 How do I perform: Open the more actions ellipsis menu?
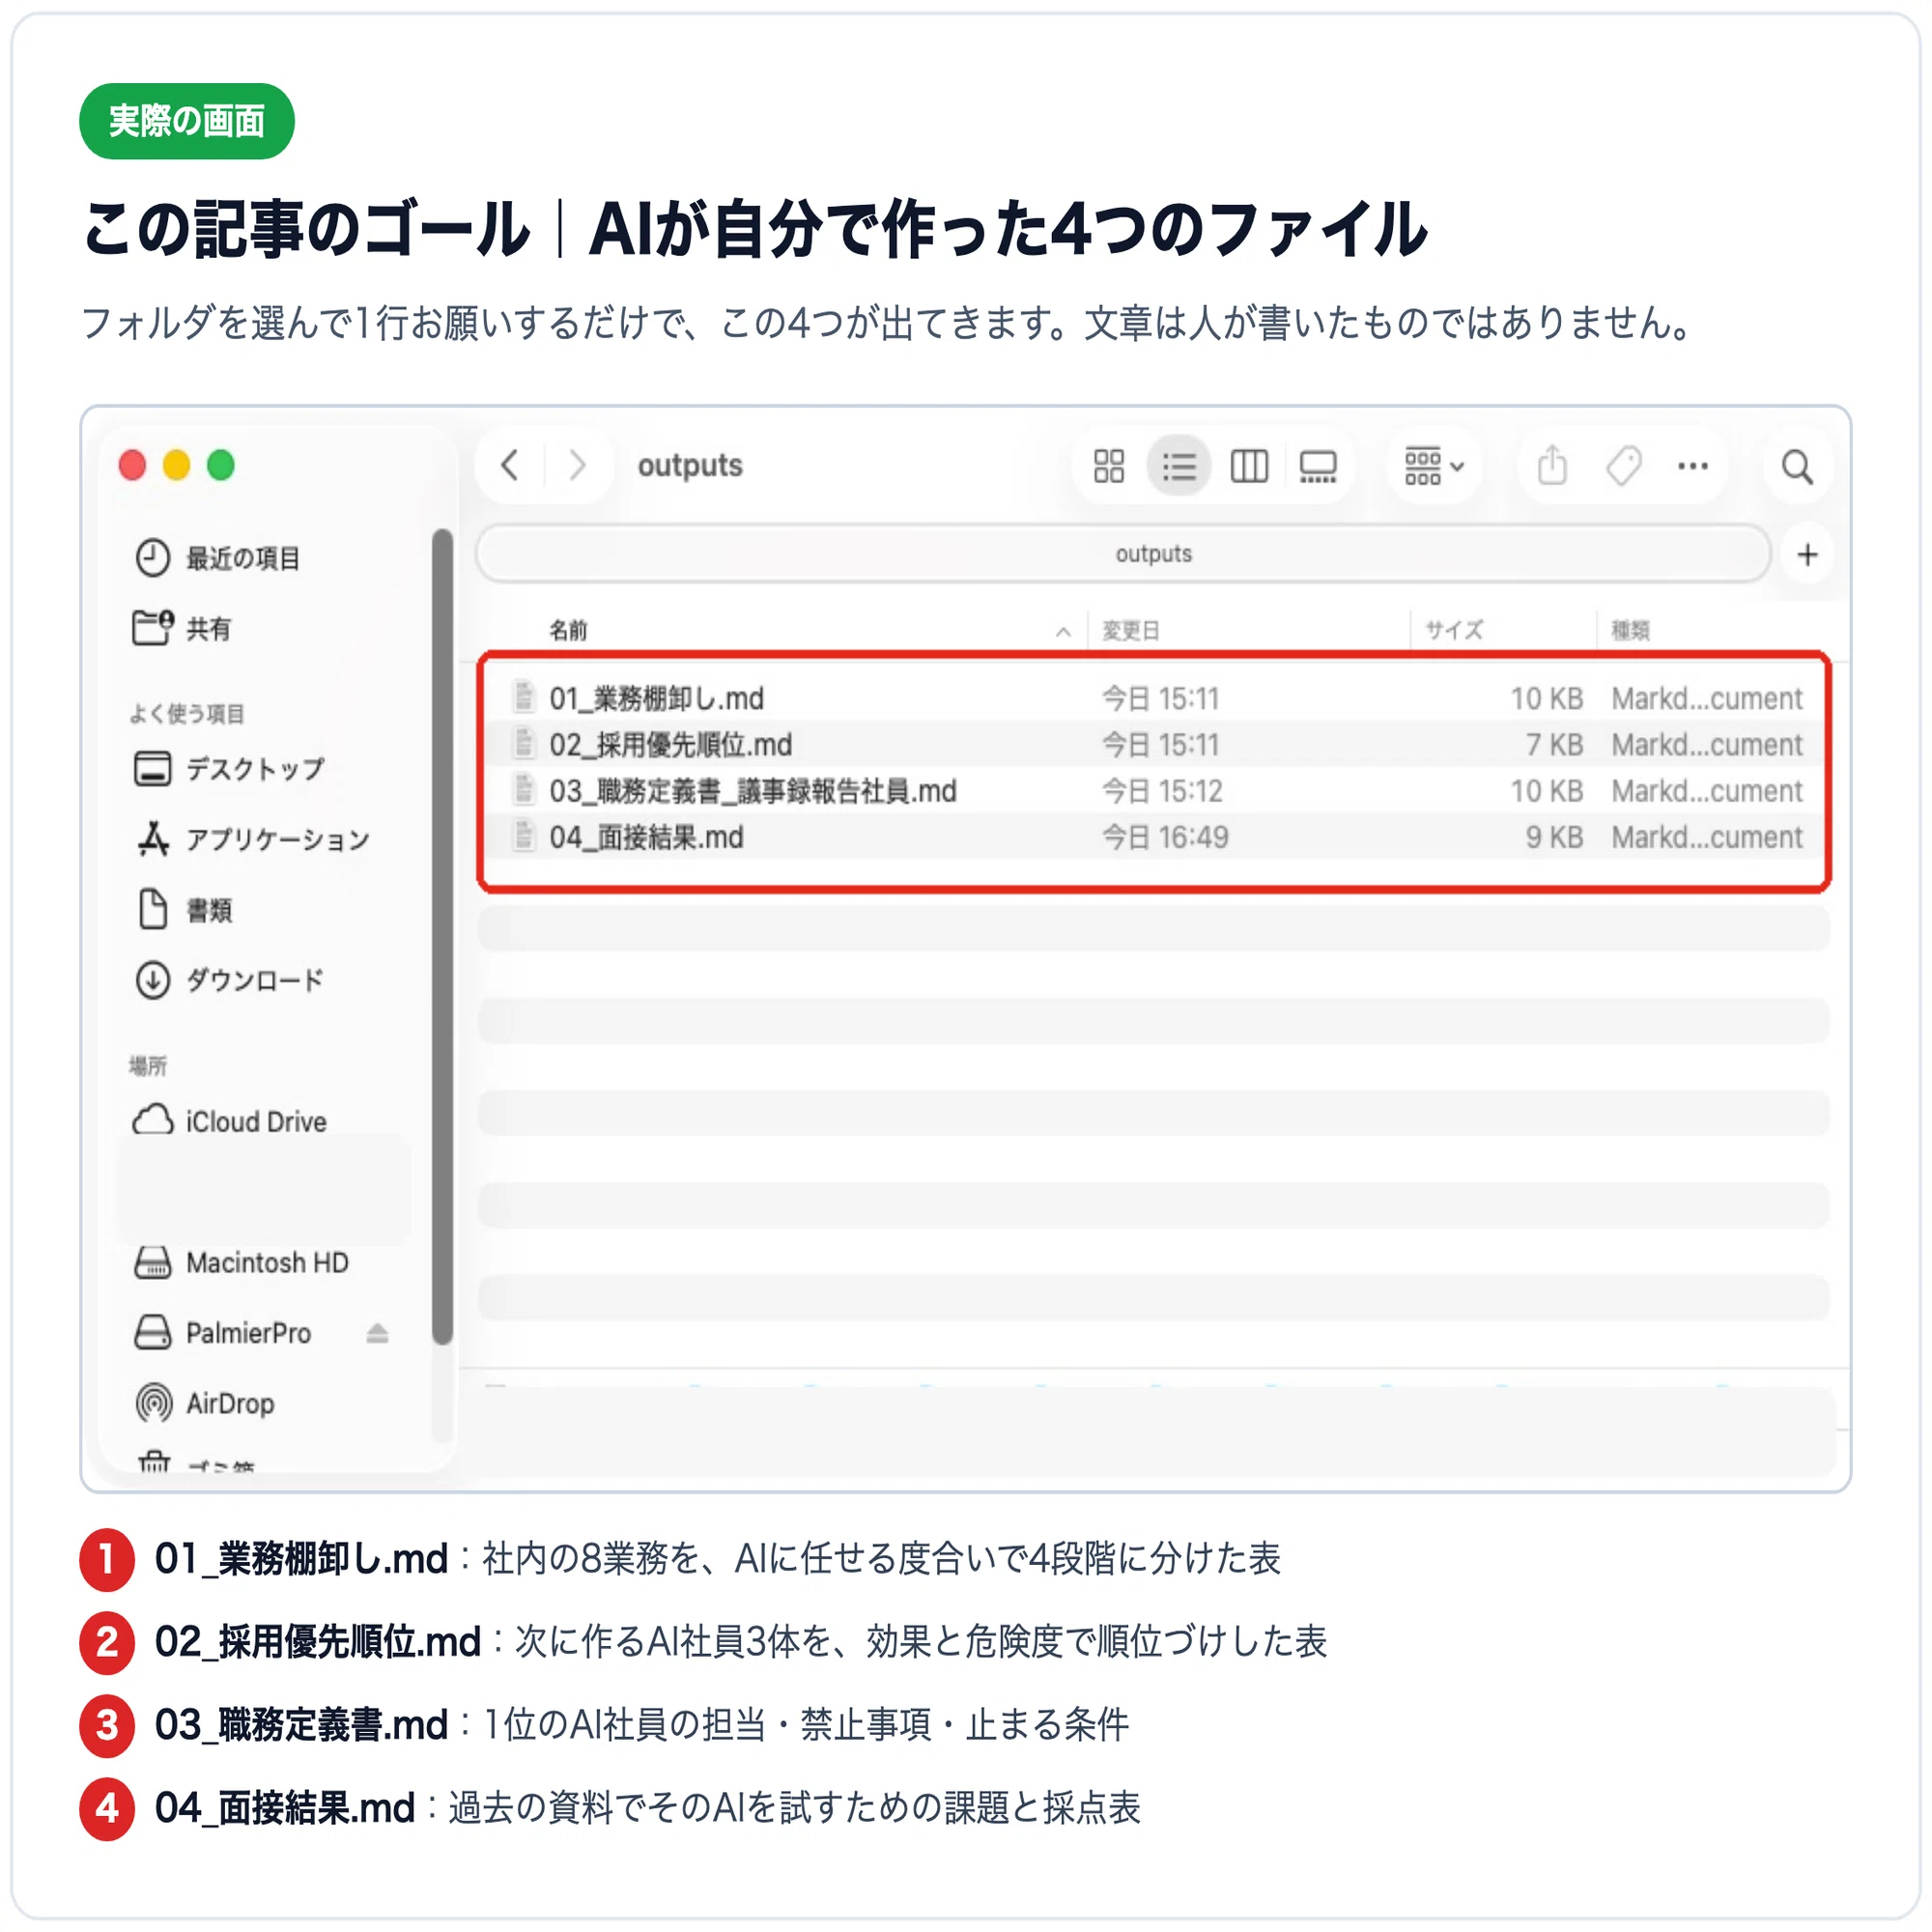pyautogui.click(x=1693, y=466)
